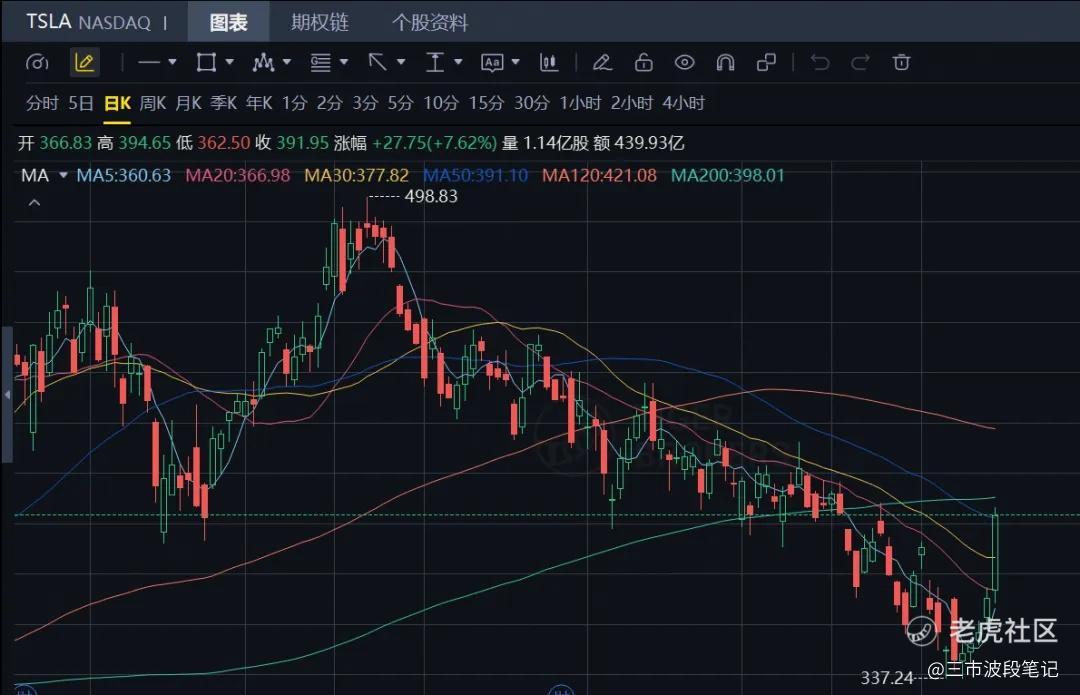The width and height of the screenshot is (1080, 695).
Task: Select the arrow drawing tool
Action: pyautogui.click(x=377, y=63)
